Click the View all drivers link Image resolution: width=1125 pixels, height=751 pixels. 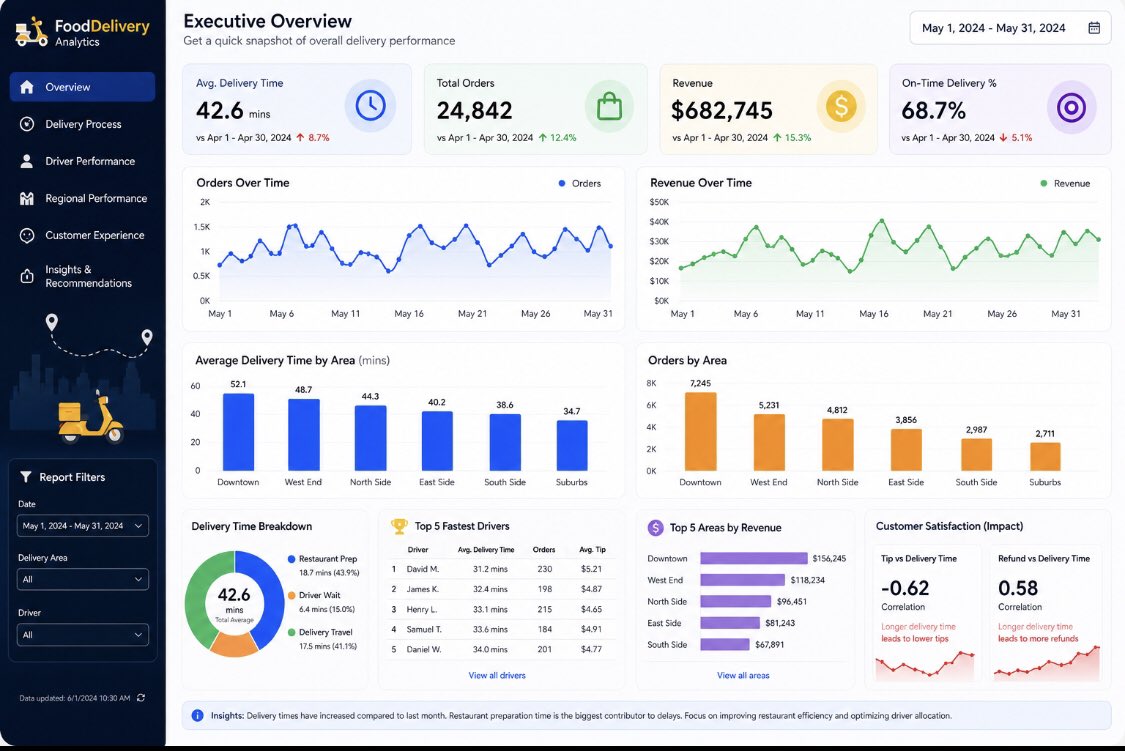pyautogui.click(x=496, y=676)
